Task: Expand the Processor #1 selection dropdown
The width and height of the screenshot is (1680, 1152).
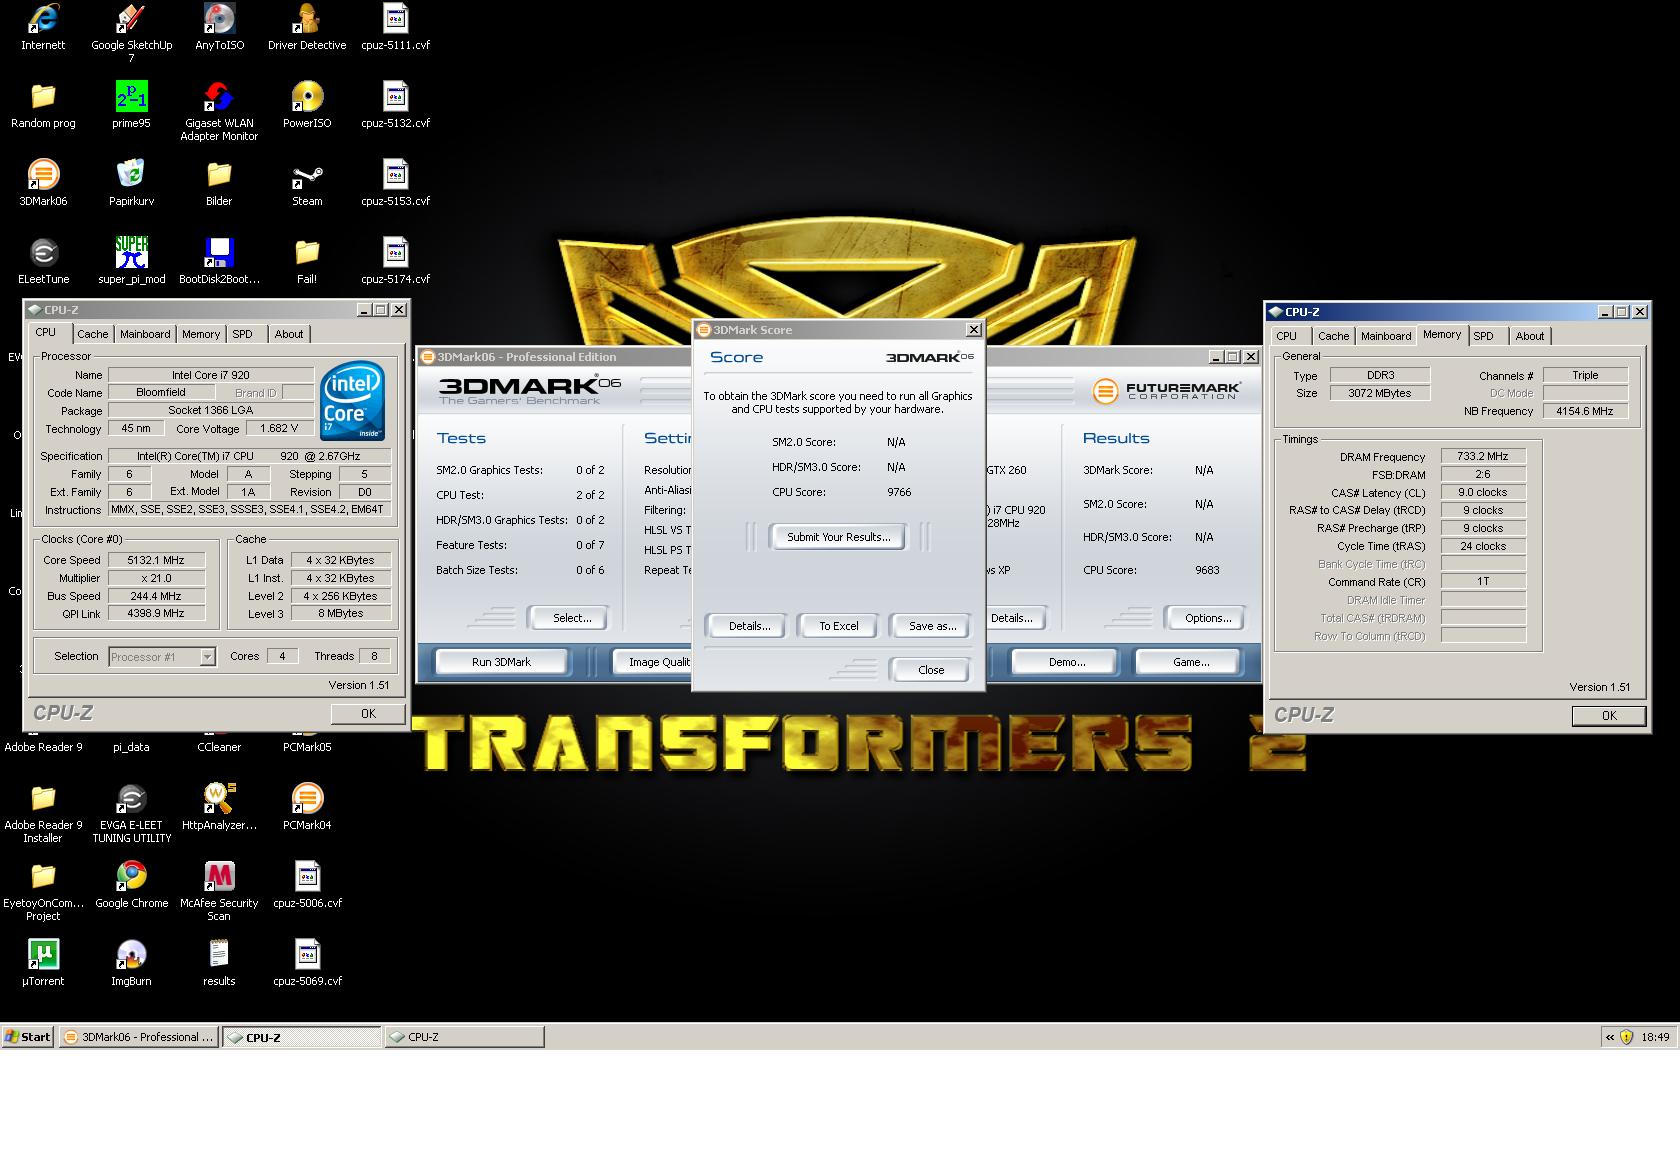Action: [x=207, y=657]
